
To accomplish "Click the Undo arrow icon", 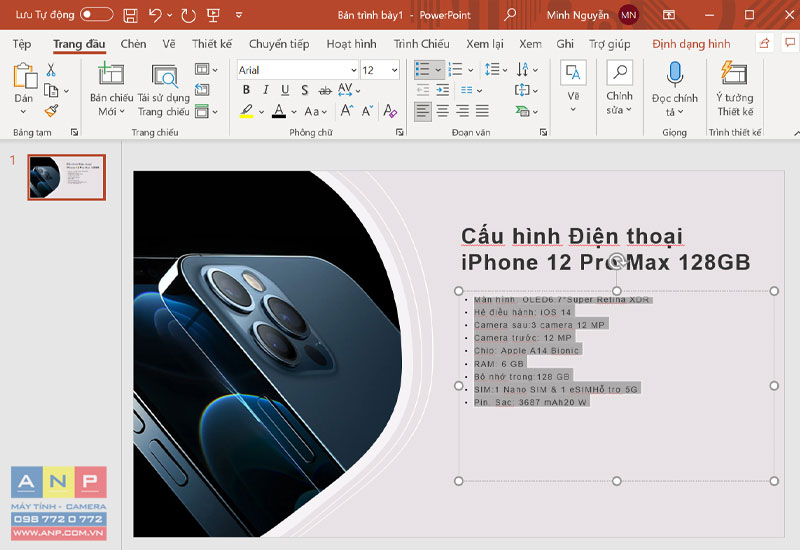I will (155, 15).
